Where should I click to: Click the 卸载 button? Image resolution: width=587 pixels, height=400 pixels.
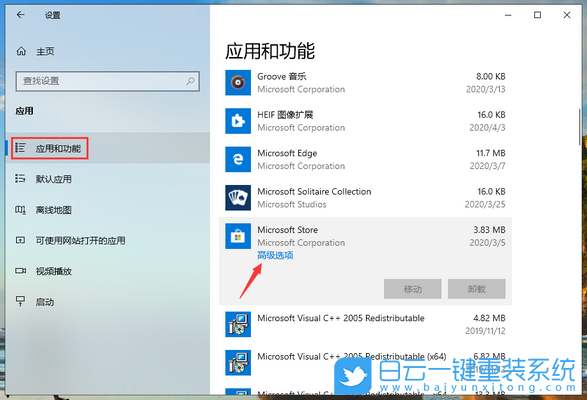coord(477,289)
